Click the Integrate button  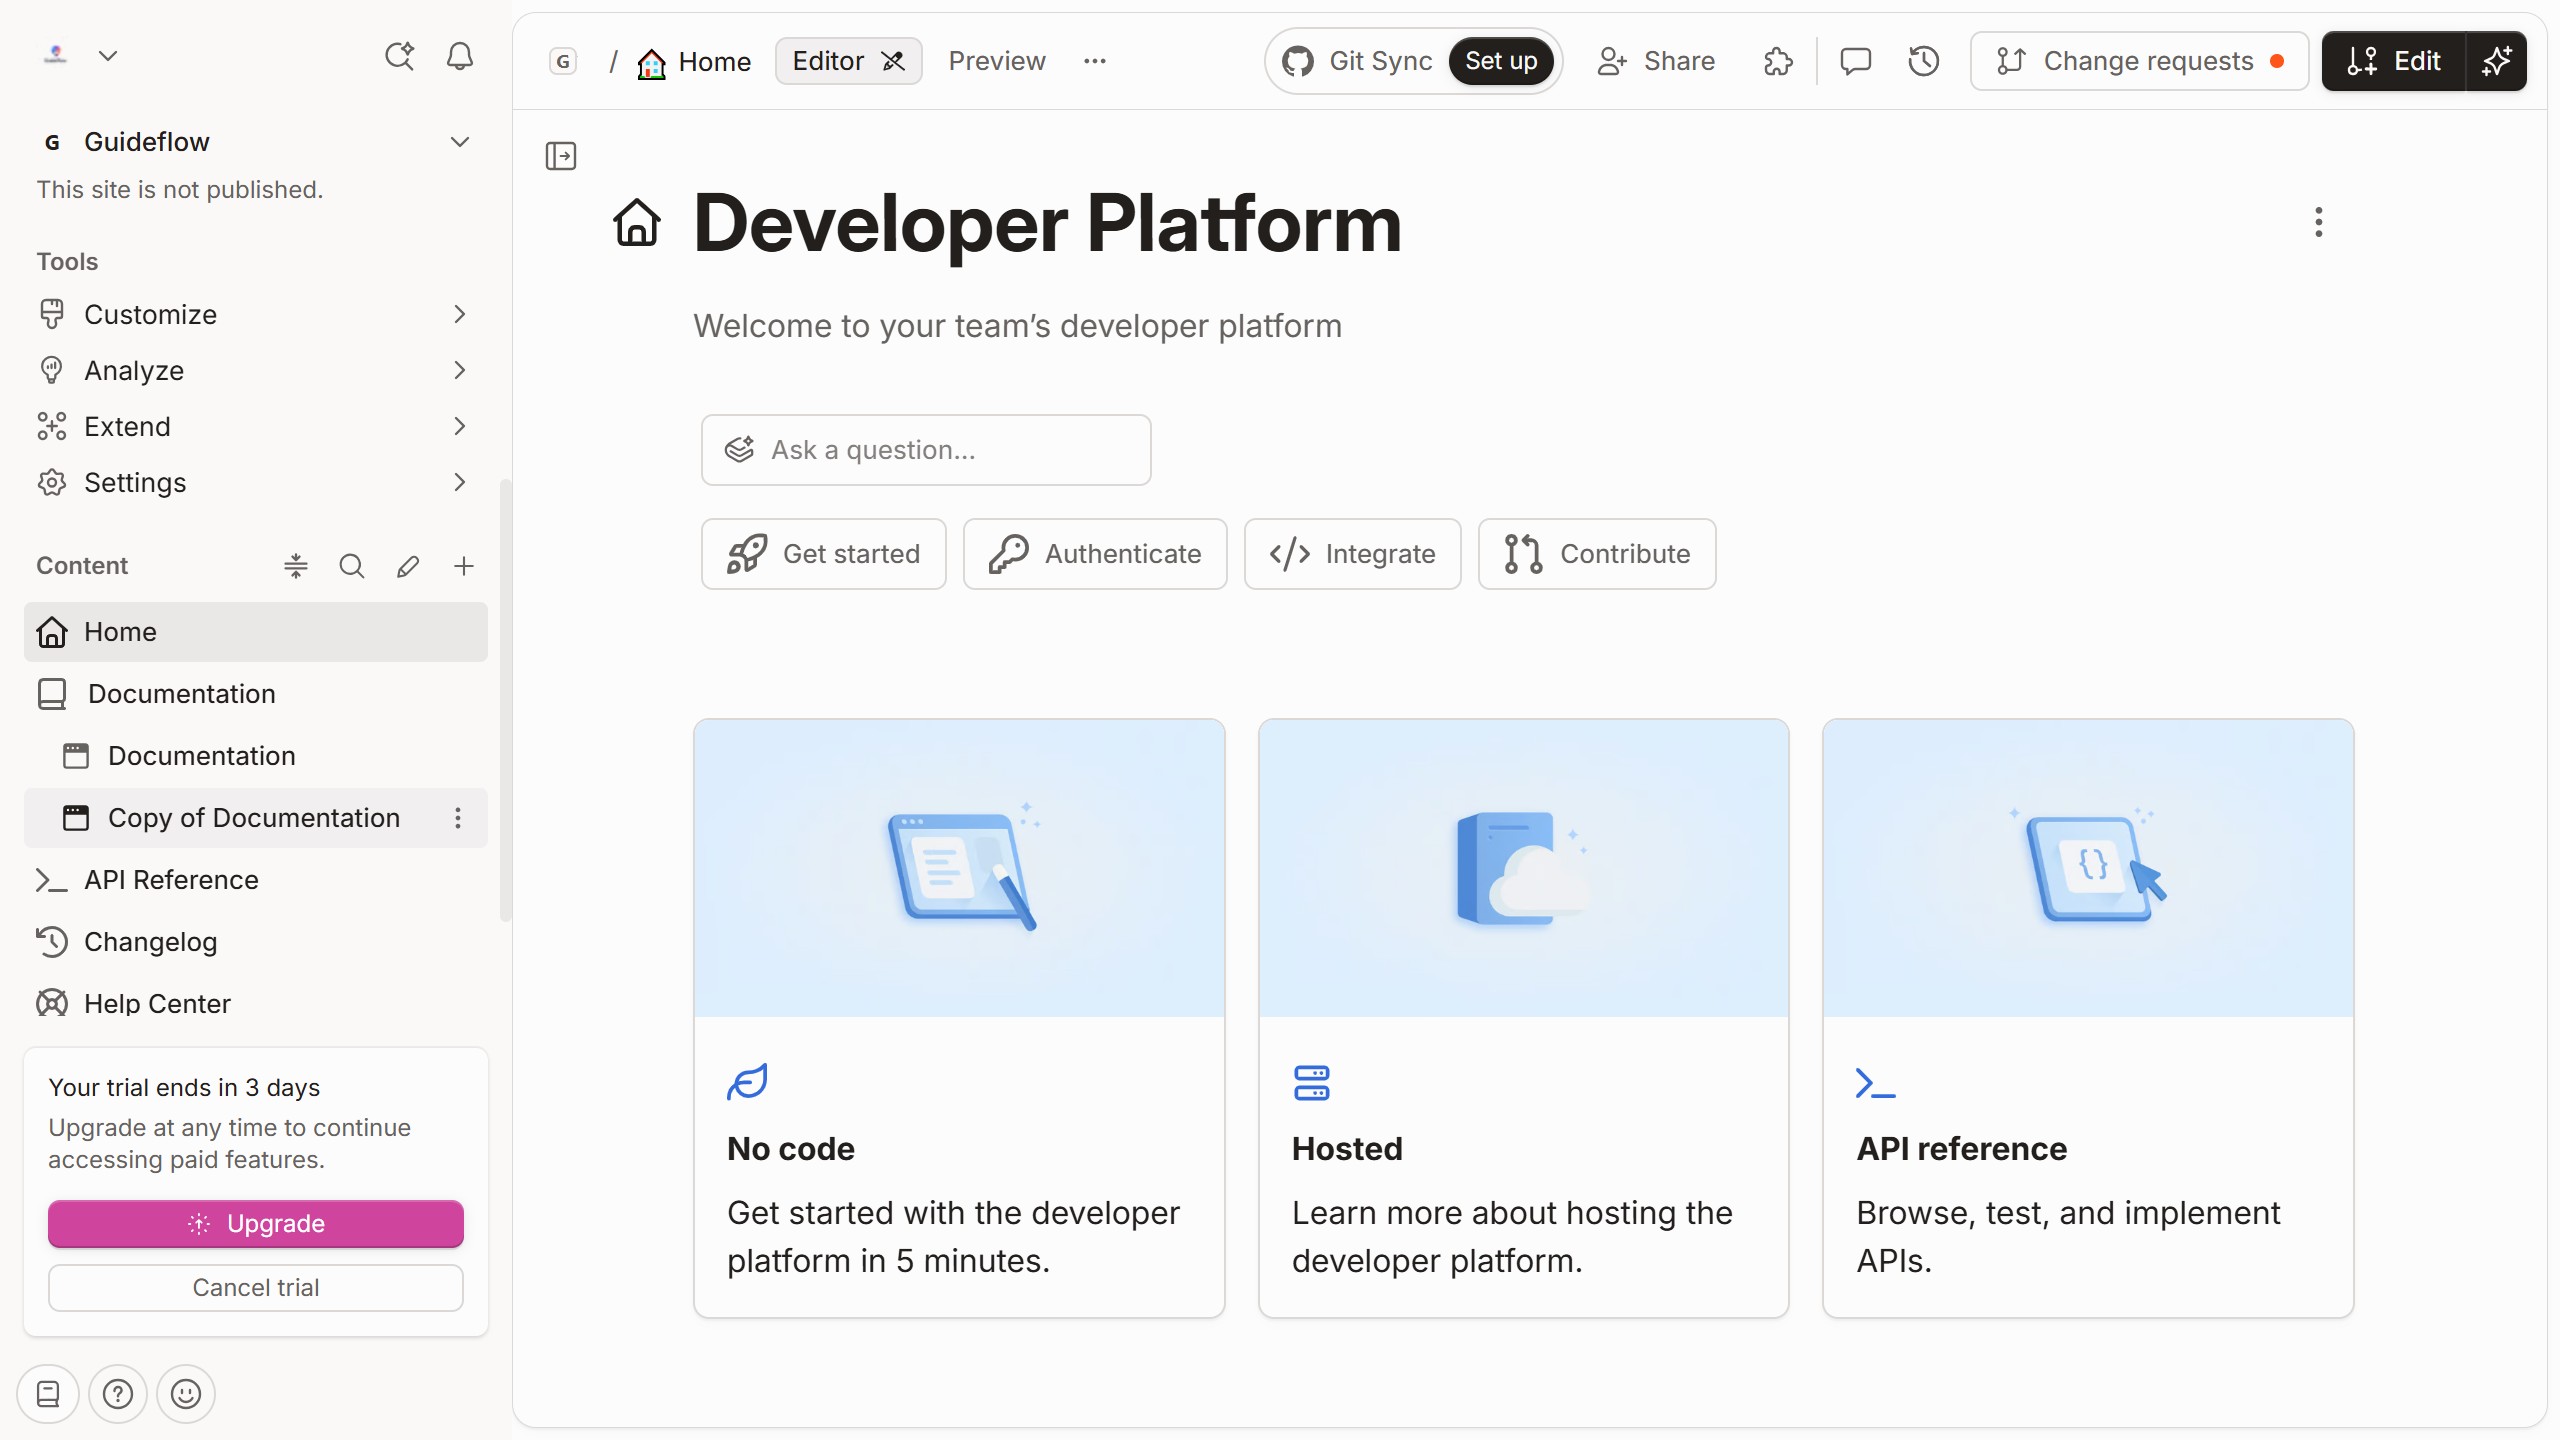(x=1352, y=554)
